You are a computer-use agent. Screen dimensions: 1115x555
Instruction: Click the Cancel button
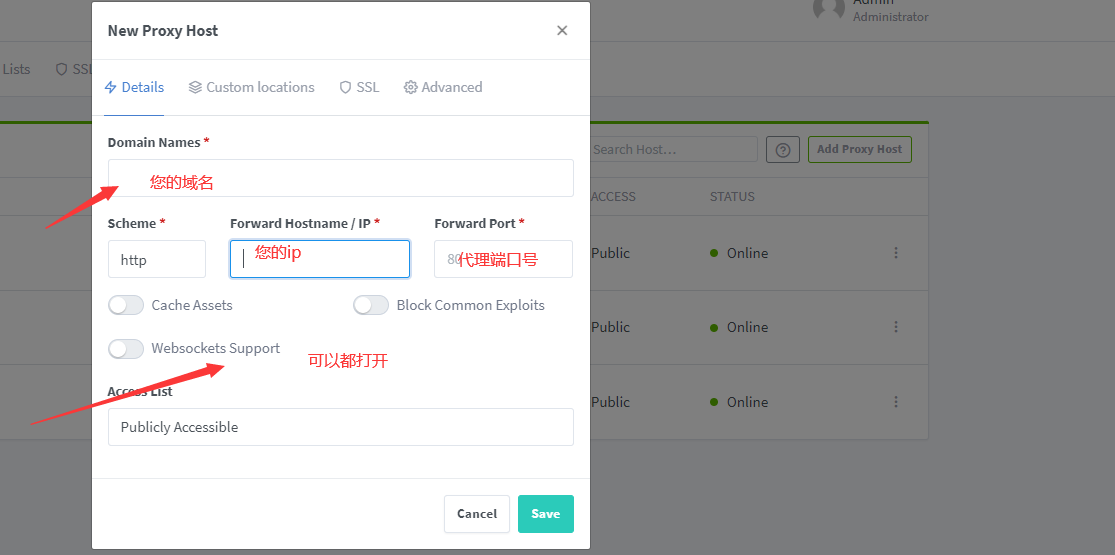click(x=477, y=514)
